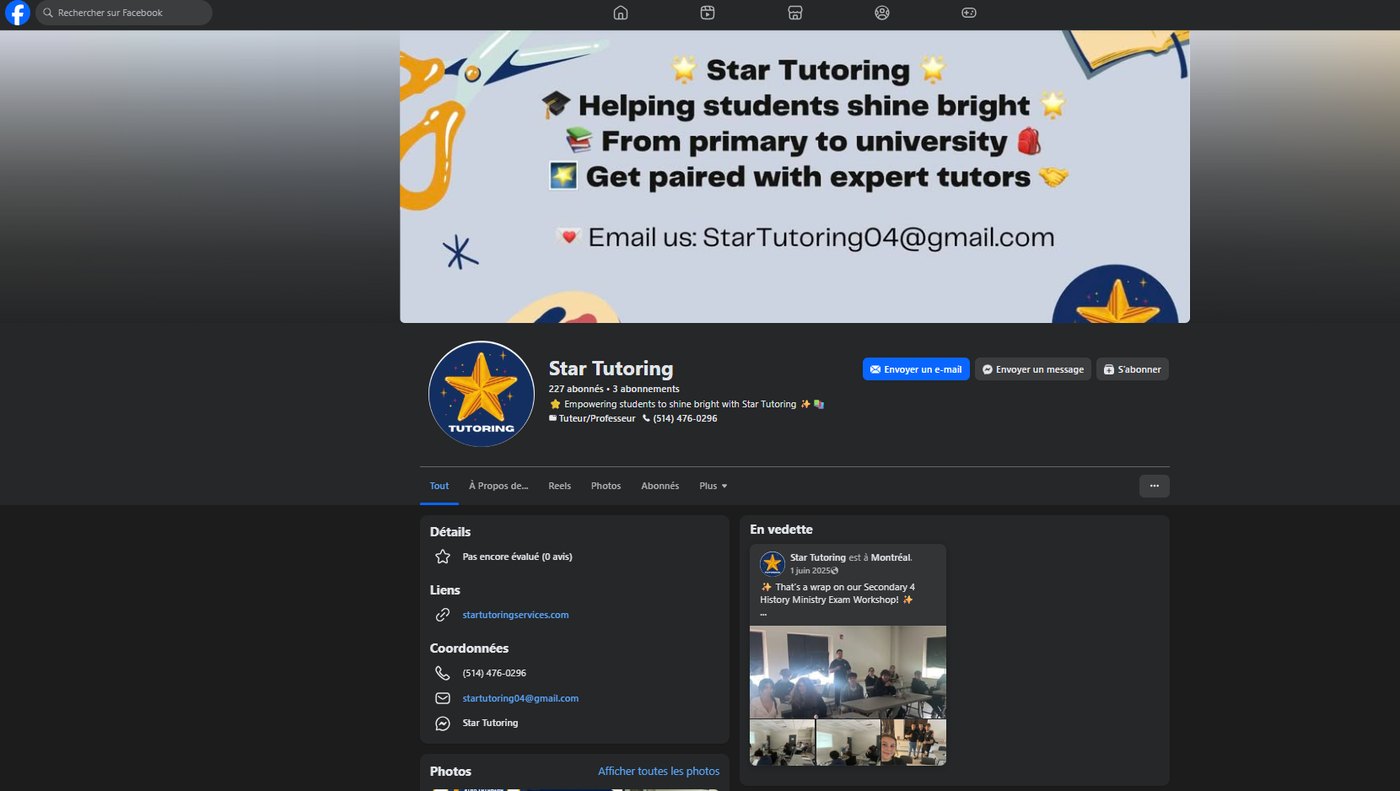Open the Reels video icon in top bar

pyautogui.click(x=708, y=13)
